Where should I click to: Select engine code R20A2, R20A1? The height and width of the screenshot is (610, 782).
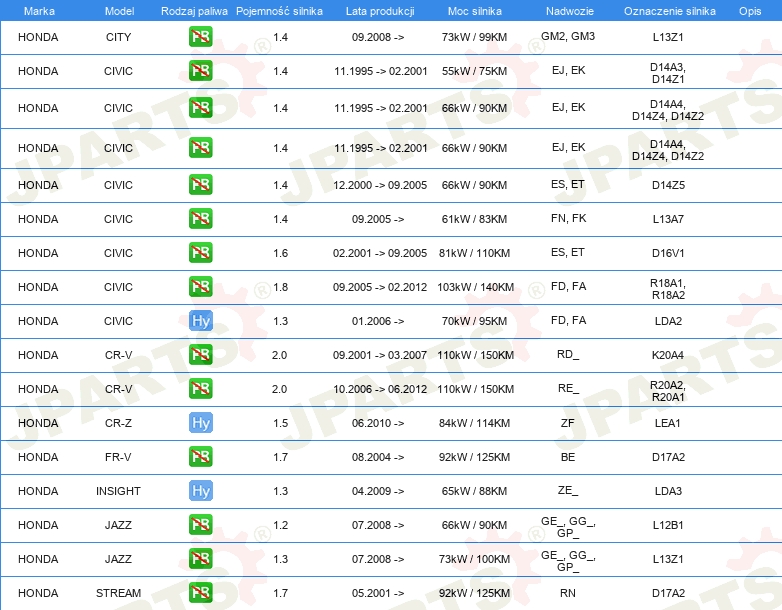668,391
